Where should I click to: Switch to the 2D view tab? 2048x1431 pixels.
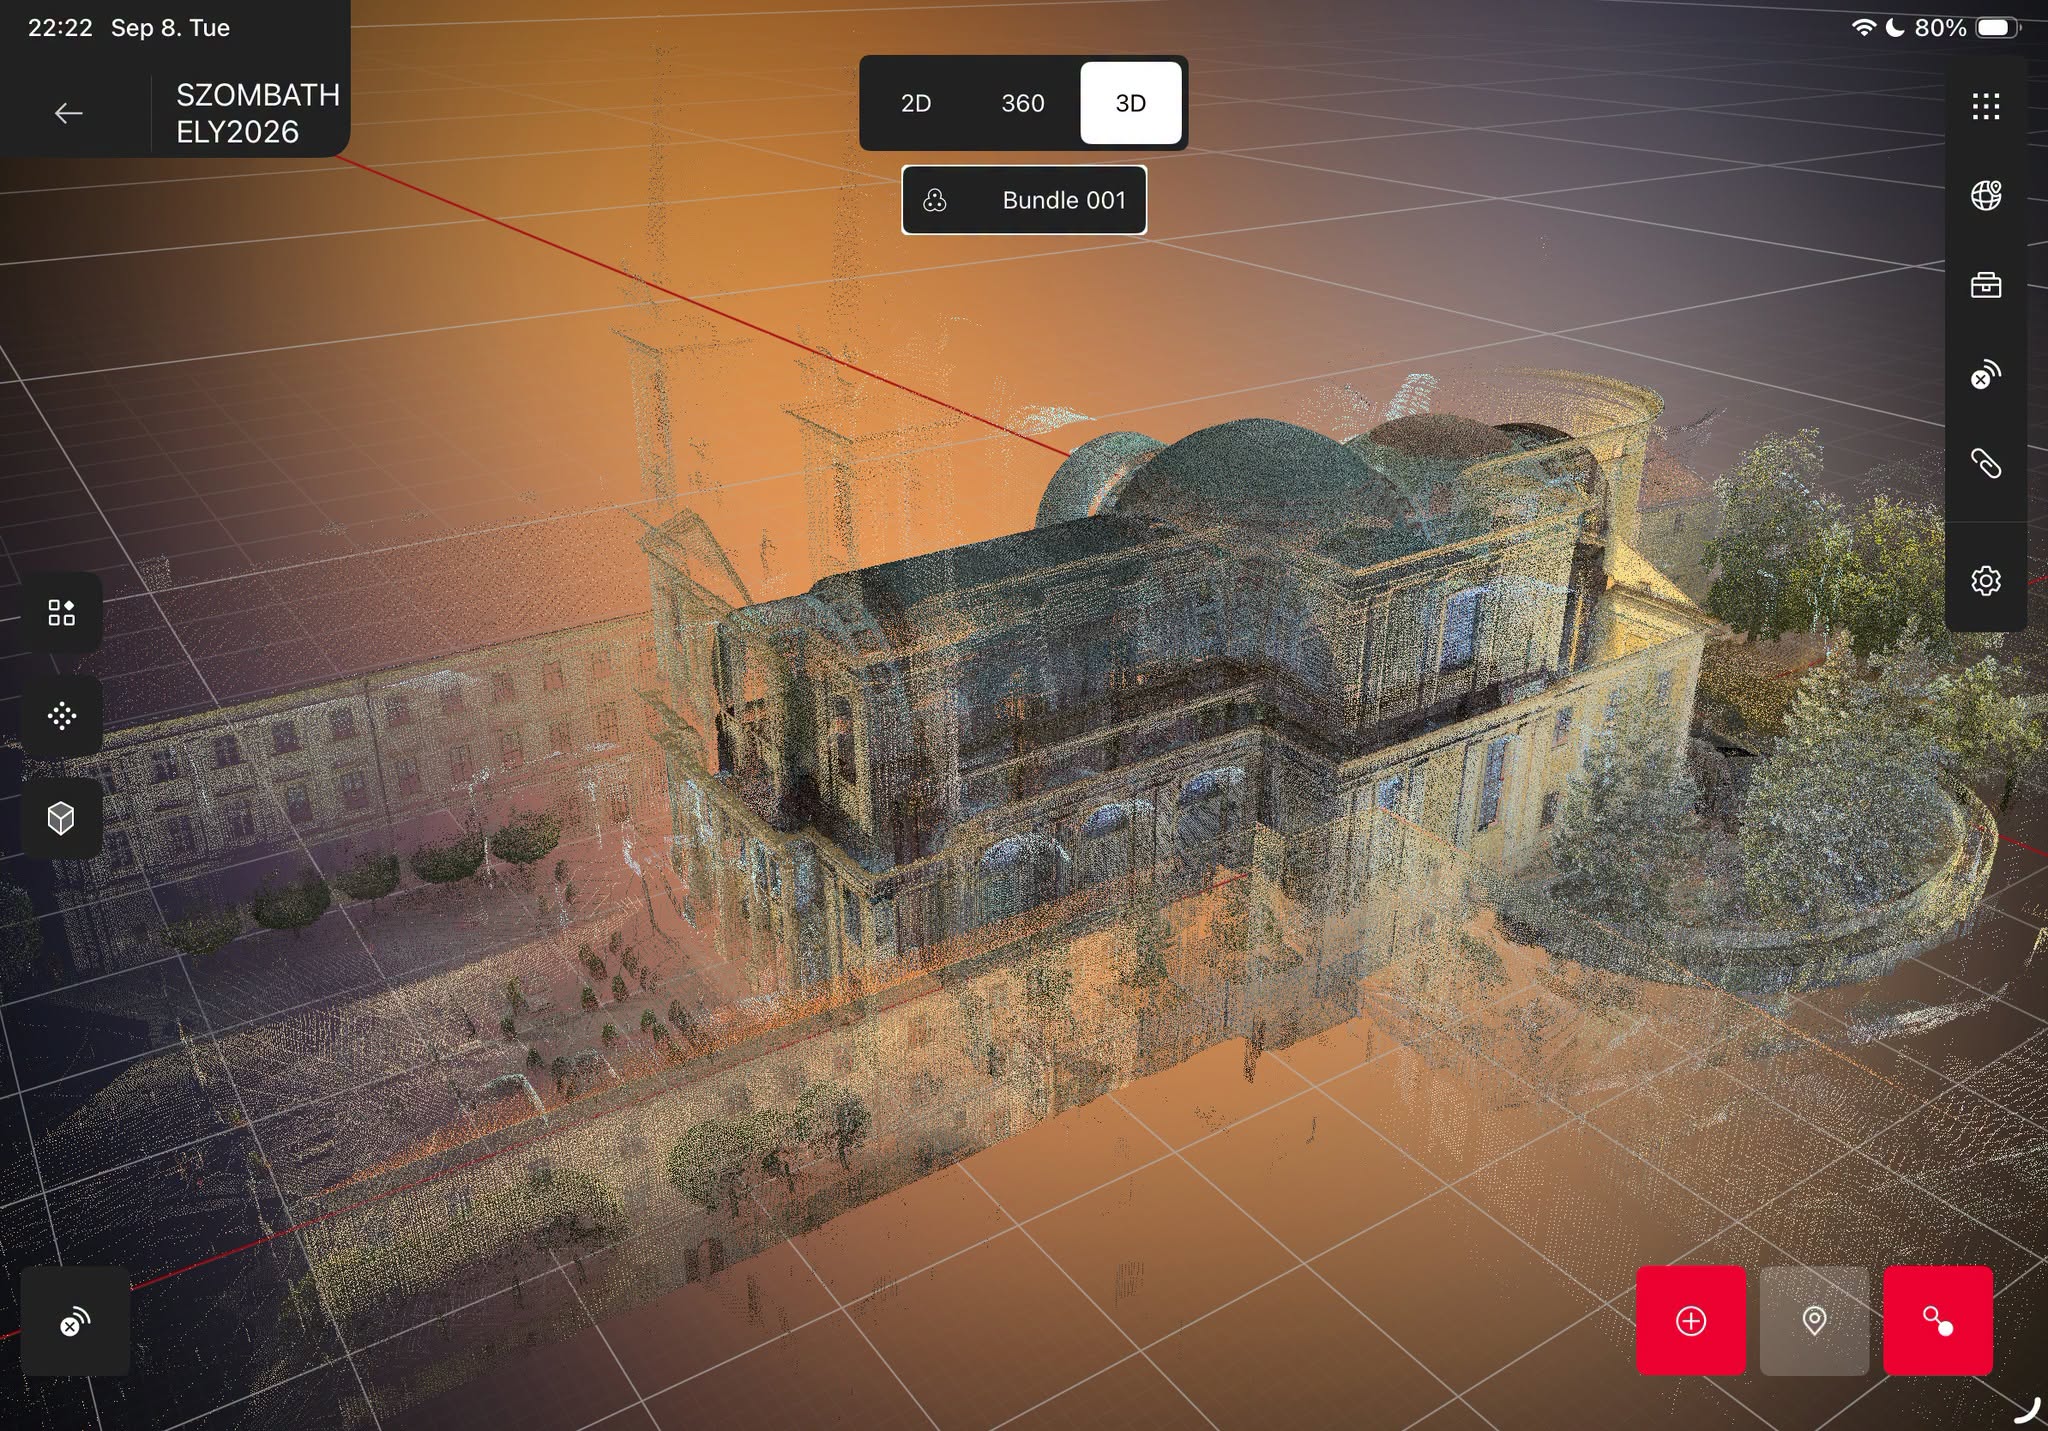[916, 103]
